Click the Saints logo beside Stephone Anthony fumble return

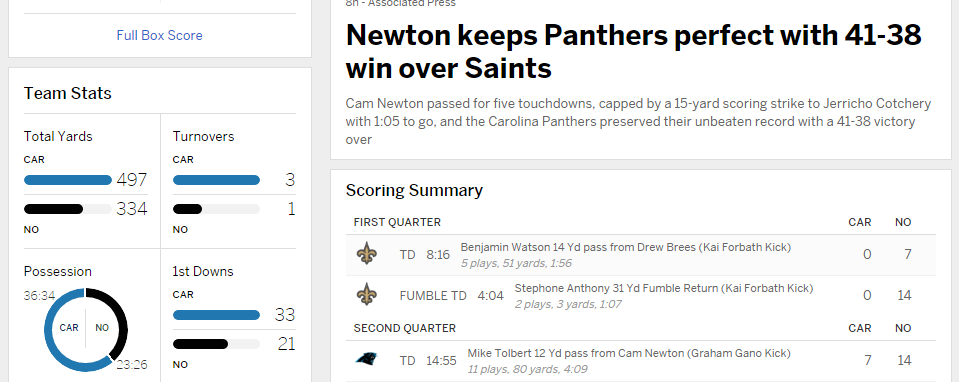tap(367, 295)
